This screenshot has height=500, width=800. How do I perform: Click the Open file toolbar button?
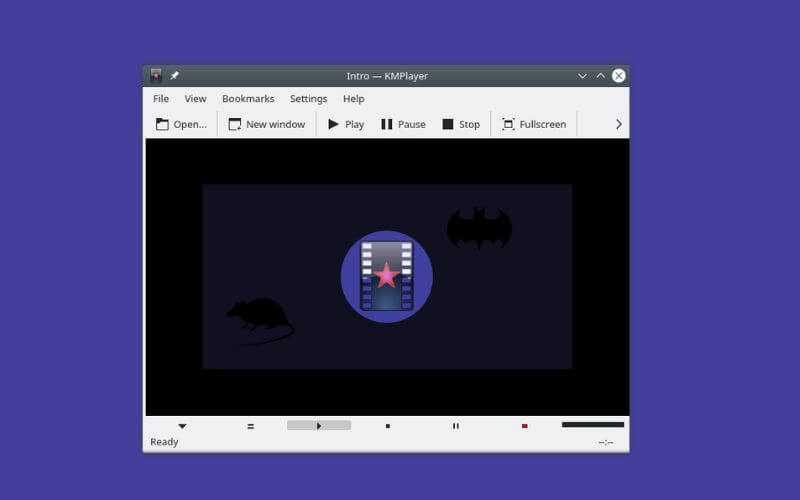coord(181,124)
